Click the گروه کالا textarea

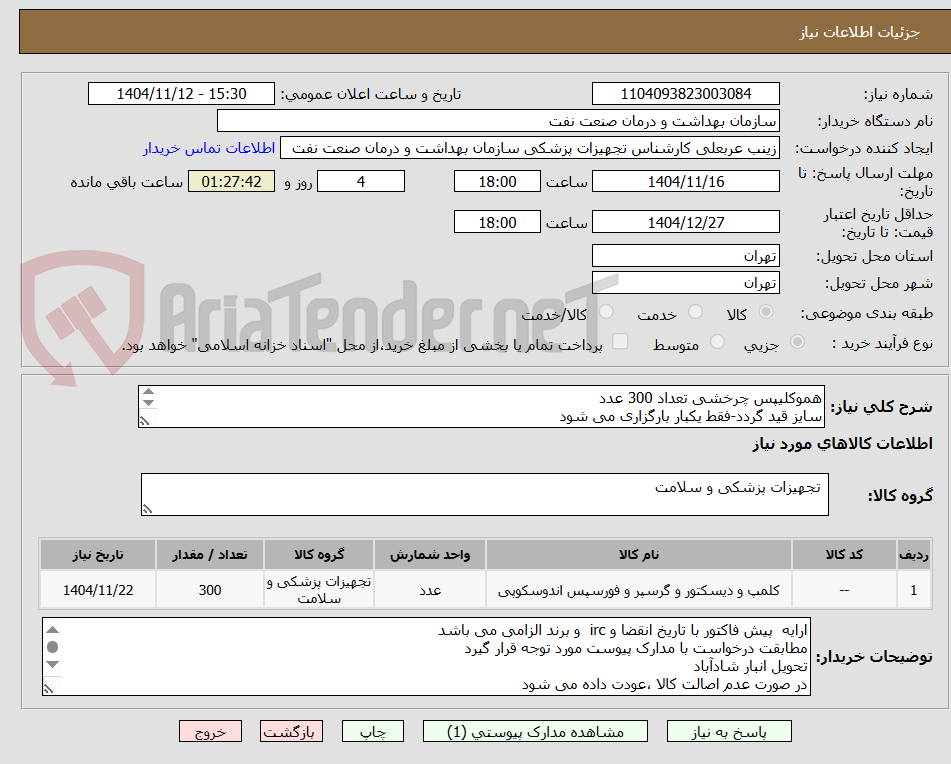click(485, 495)
